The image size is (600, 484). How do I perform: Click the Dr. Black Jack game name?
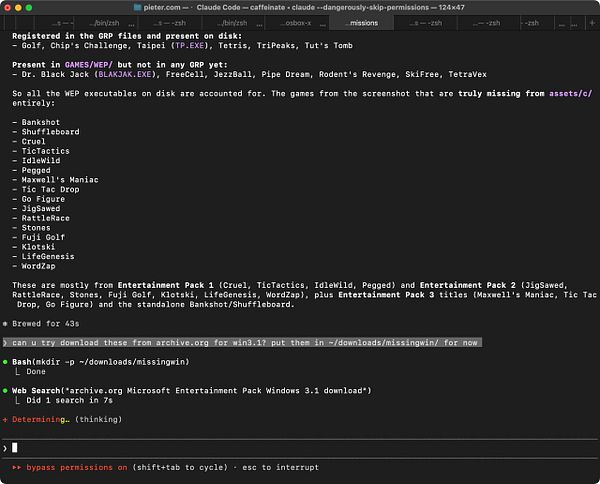[x=55, y=74]
